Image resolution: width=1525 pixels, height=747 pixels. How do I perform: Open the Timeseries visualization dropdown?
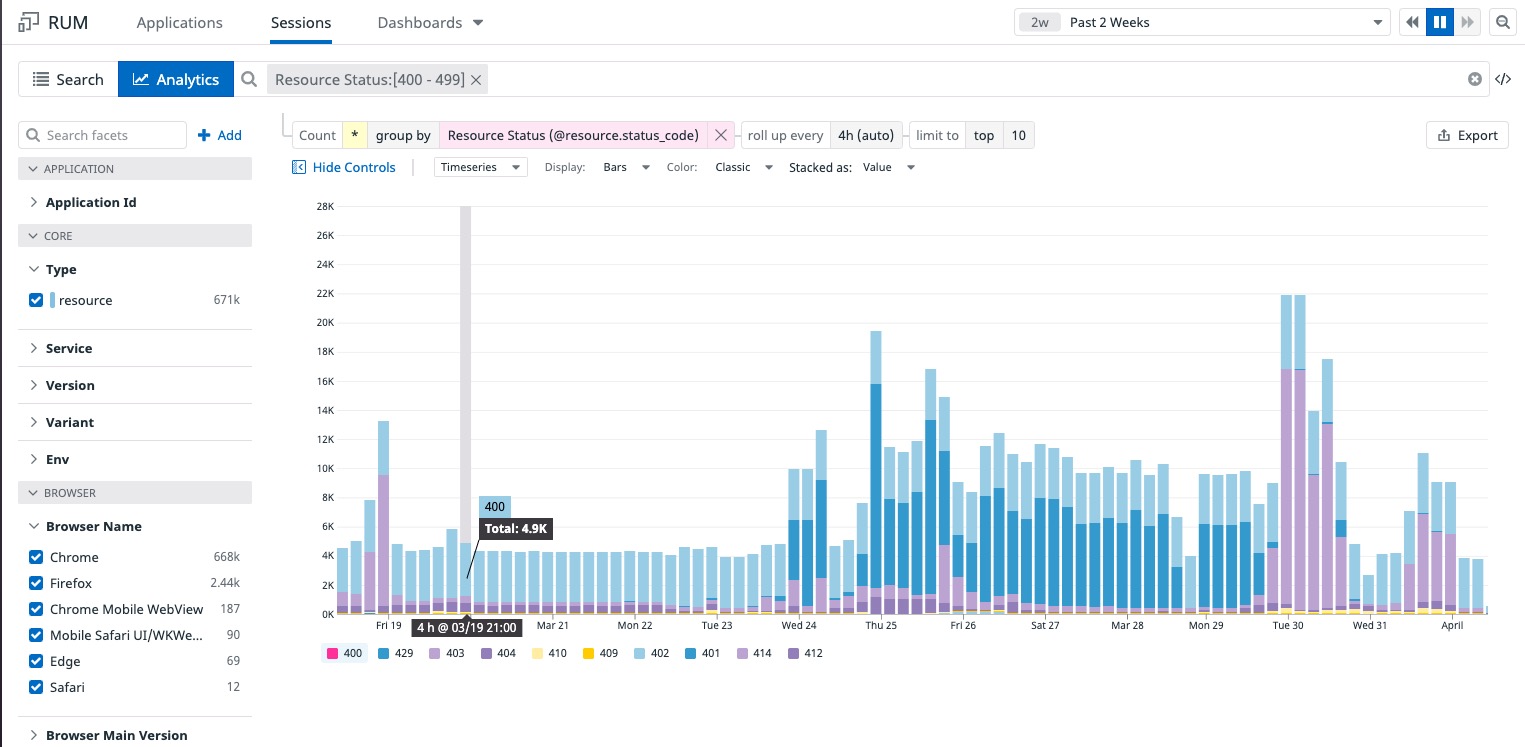tap(480, 167)
